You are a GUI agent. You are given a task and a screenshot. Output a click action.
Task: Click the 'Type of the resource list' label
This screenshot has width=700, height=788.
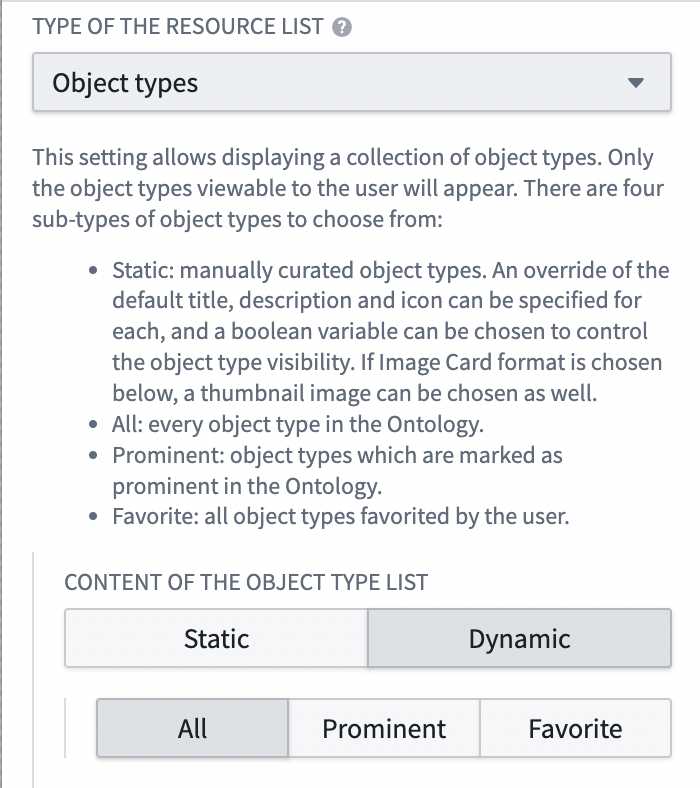[178, 27]
